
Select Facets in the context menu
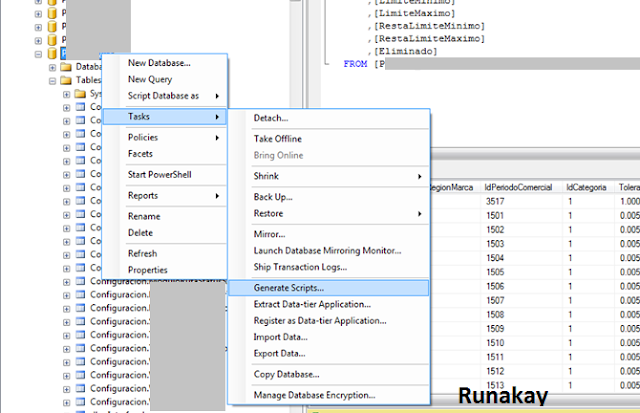[x=140, y=153]
